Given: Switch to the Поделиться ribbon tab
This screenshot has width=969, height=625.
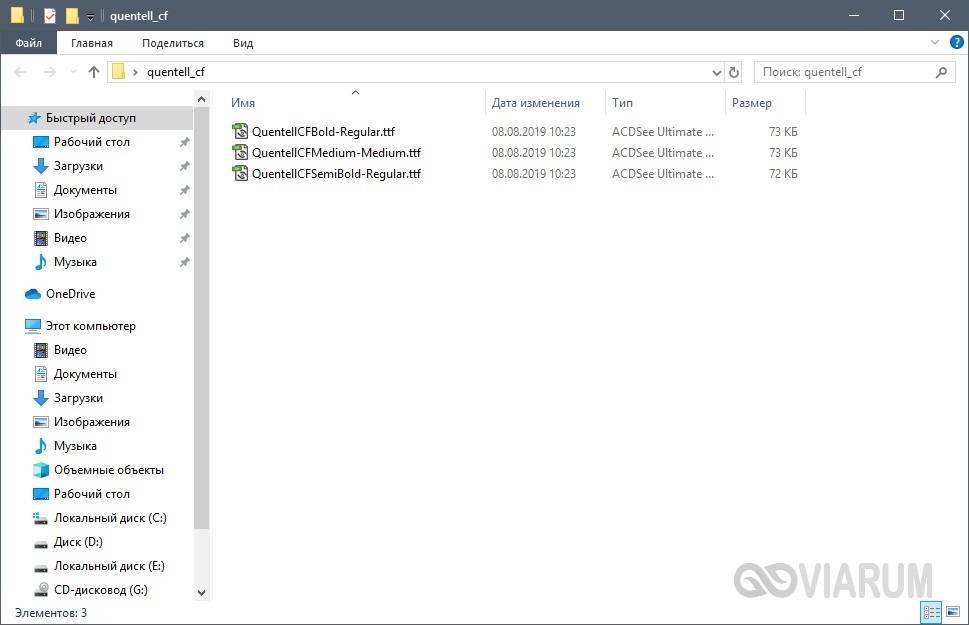Looking at the screenshot, I should click(x=172, y=43).
